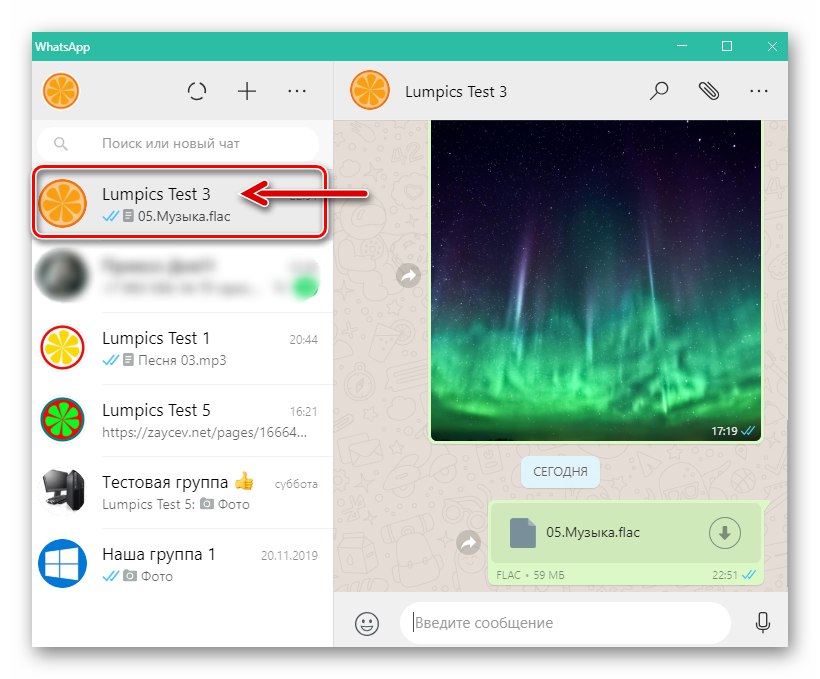This screenshot has height=679, width=820.
Task: Click the status circle icon
Action: click(197, 91)
